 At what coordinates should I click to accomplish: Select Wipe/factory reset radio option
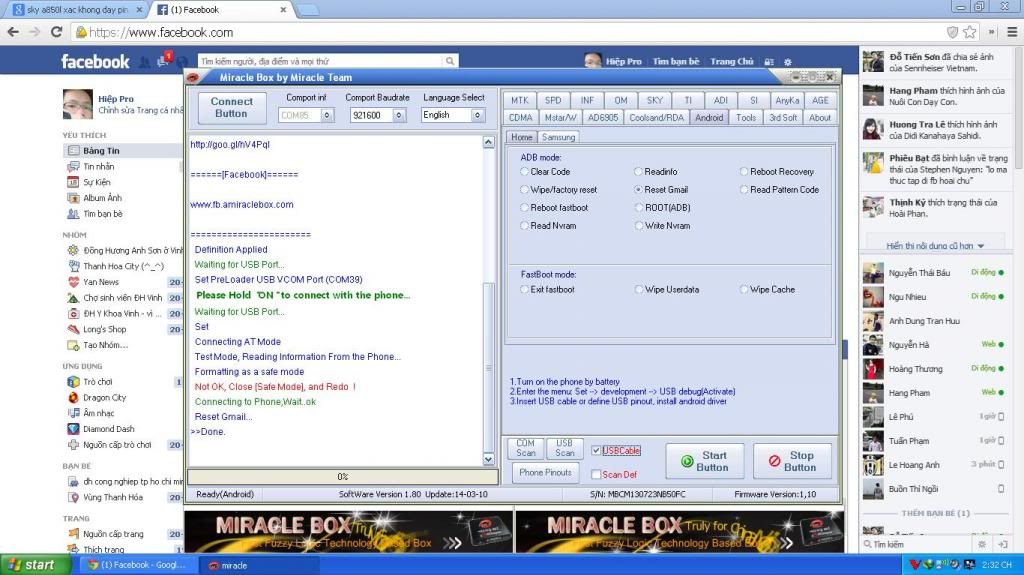pyautogui.click(x=524, y=189)
